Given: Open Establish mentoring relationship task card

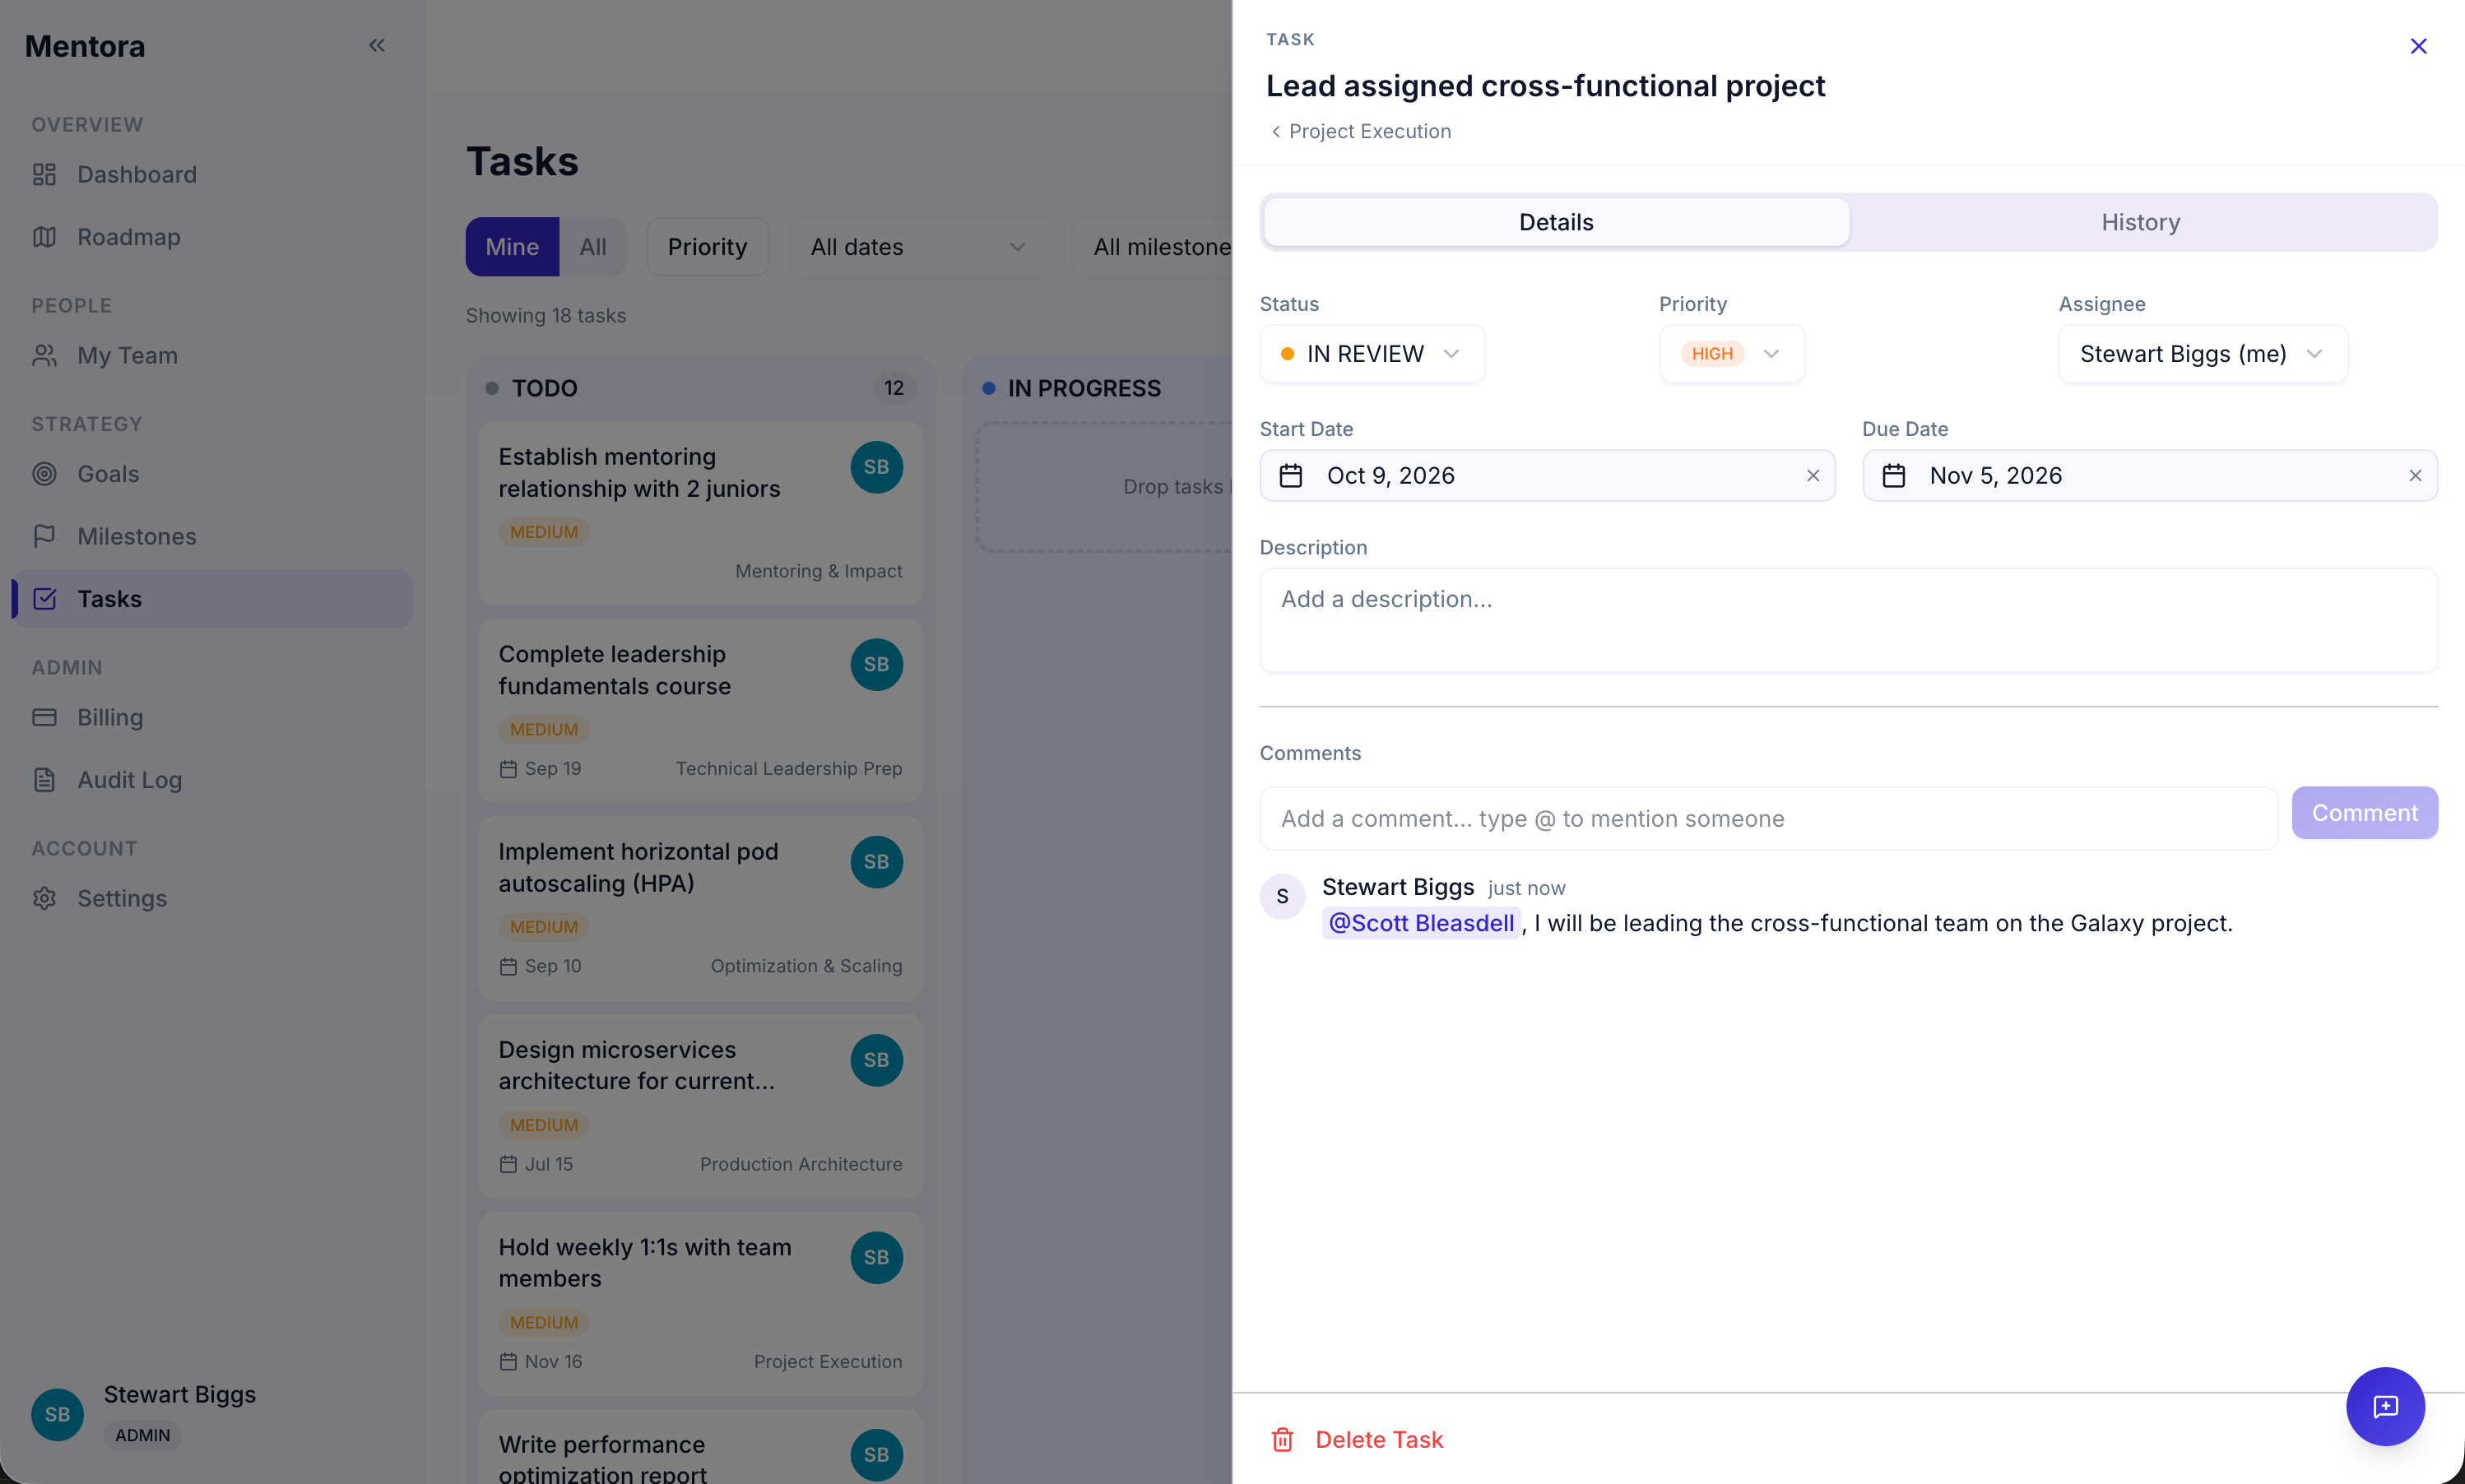Looking at the screenshot, I should 700,512.
